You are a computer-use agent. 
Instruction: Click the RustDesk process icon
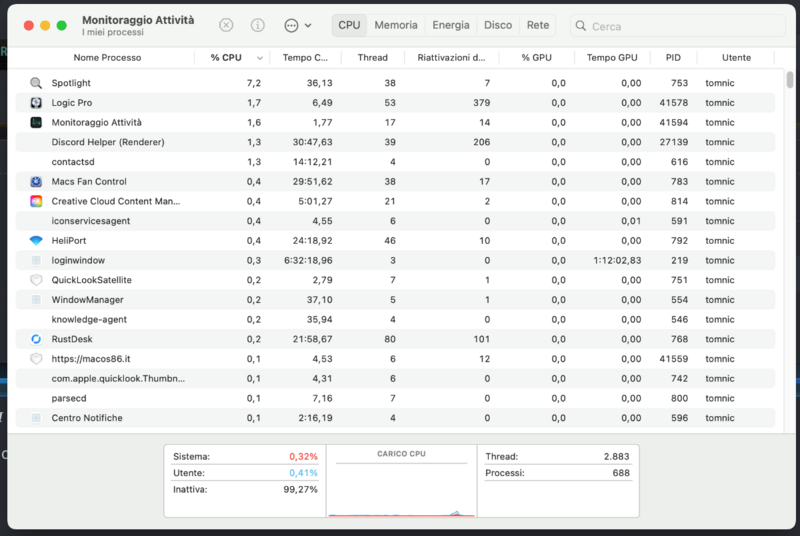pos(36,339)
